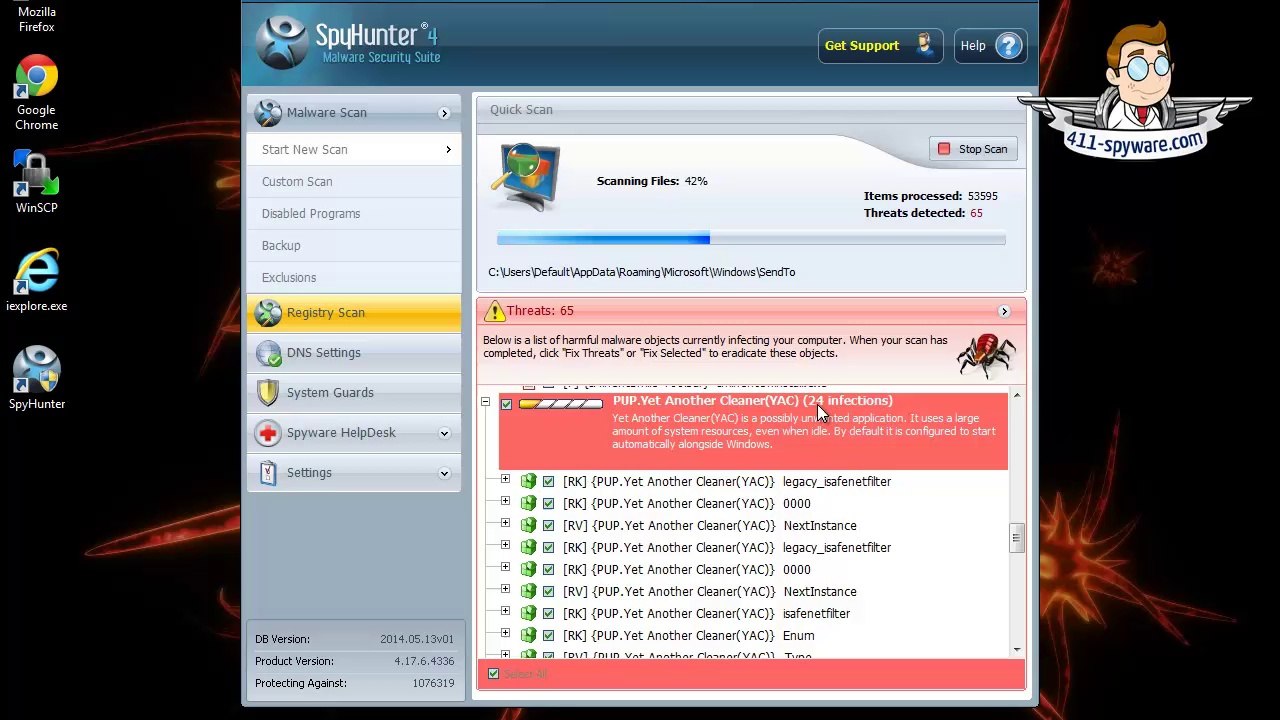The height and width of the screenshot is (720, 1280).
Task: Expand the isafenetfilter row plus sign
Action: coord(505,612)
